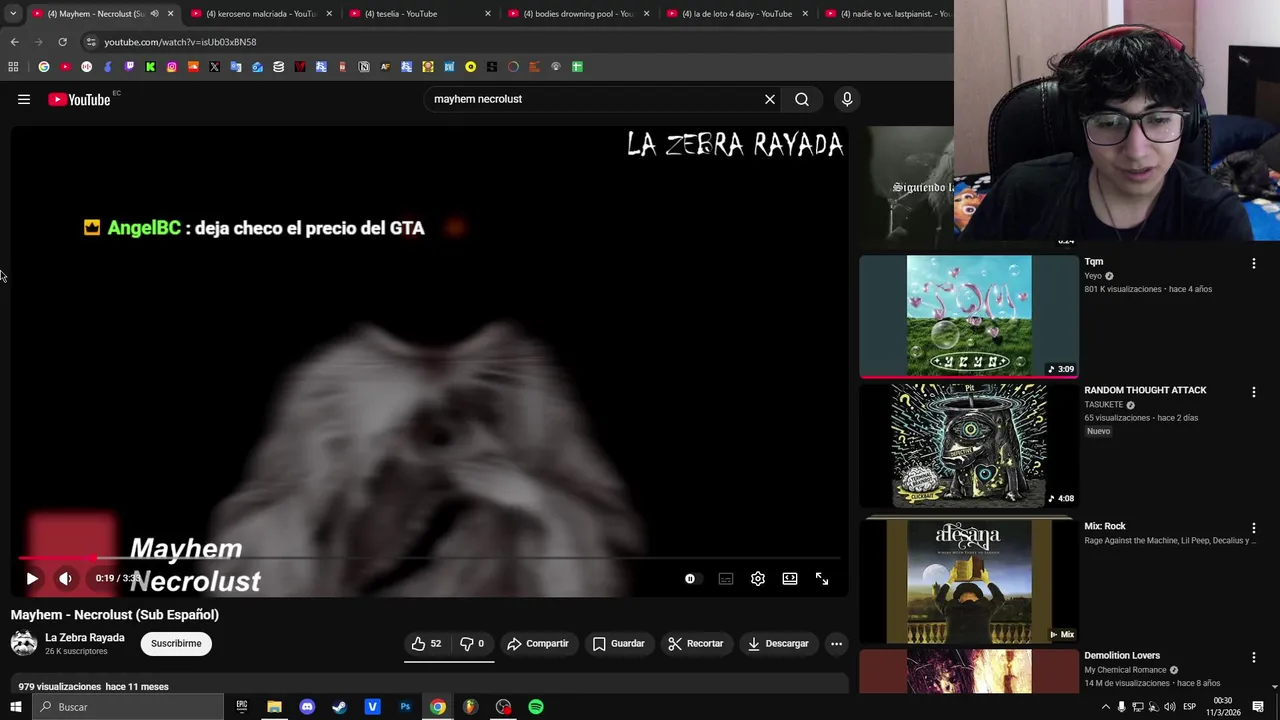Show hidden system tray icons

[x=1105, y=707]
